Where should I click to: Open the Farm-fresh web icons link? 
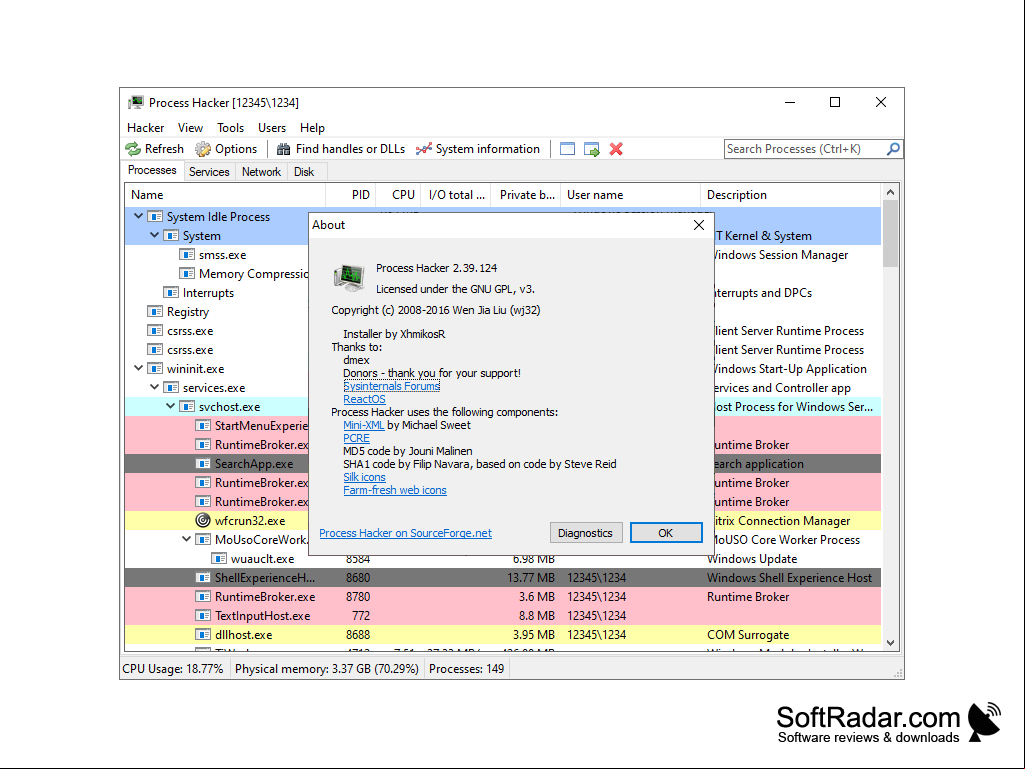coord(395,490)
